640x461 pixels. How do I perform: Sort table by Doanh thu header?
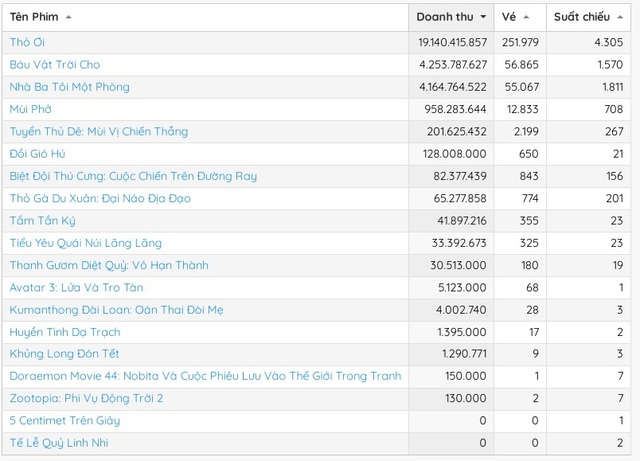446,18
